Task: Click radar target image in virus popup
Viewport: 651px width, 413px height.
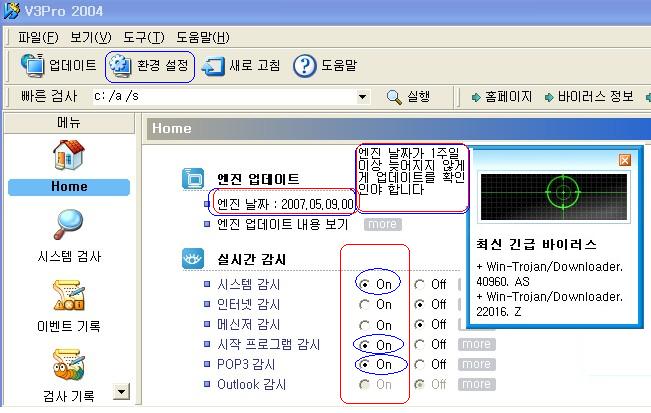Action: 554,197
